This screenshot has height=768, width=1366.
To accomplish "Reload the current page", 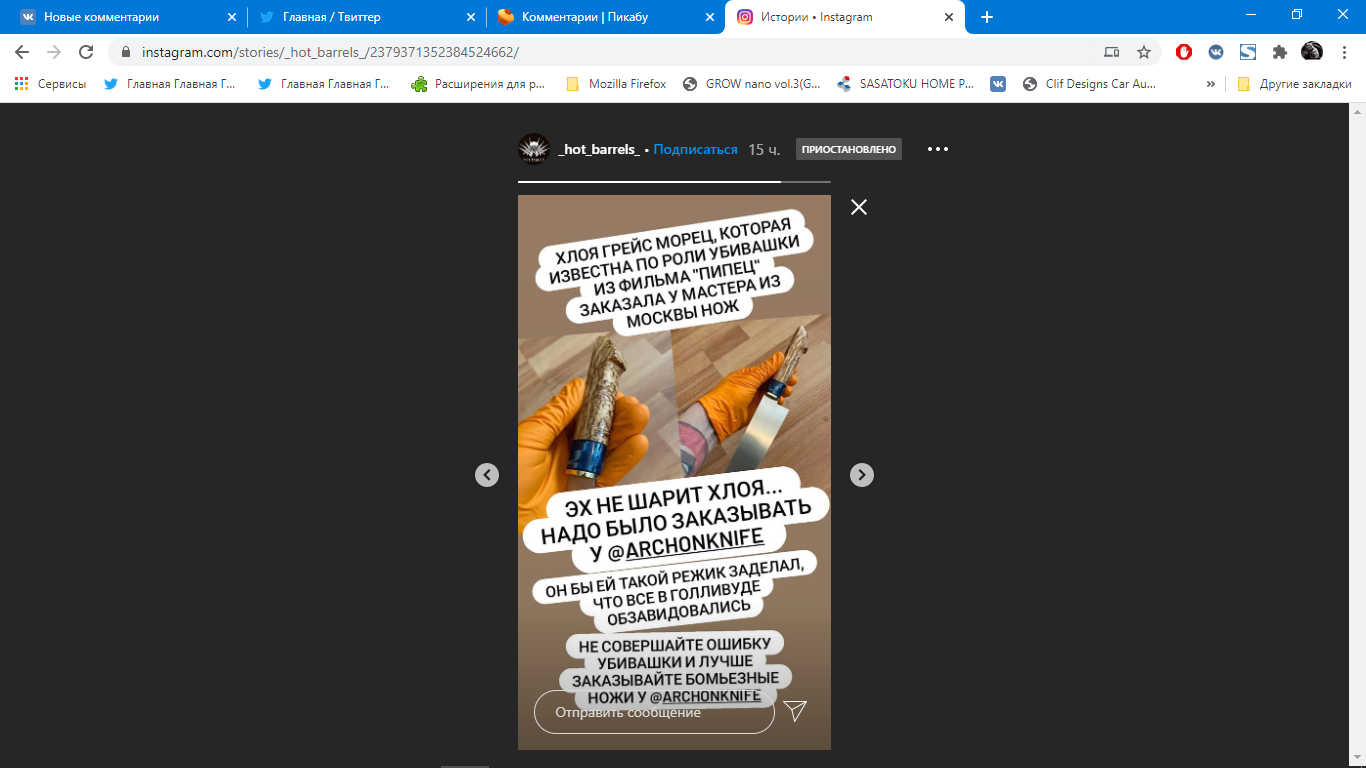I will (x=86, y=52).
